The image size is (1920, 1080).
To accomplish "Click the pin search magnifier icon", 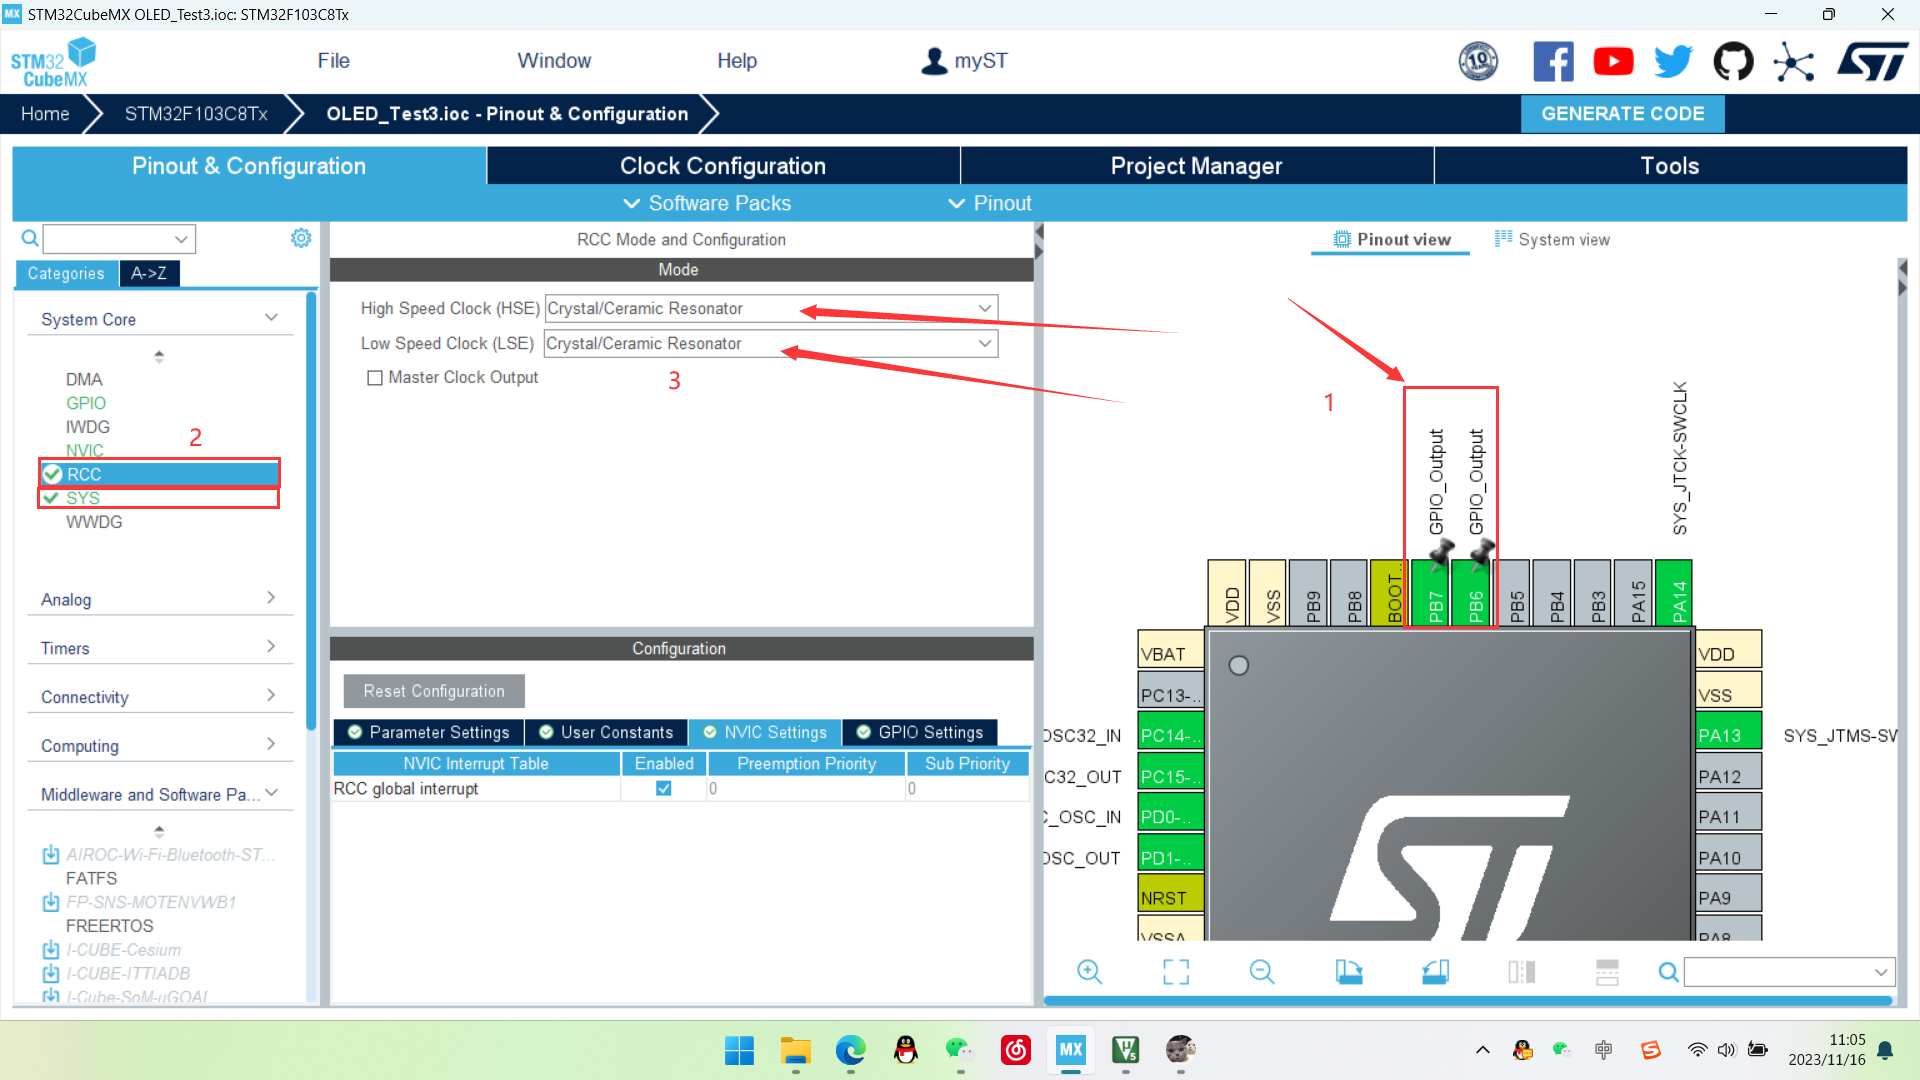I will coord(1668,972).
